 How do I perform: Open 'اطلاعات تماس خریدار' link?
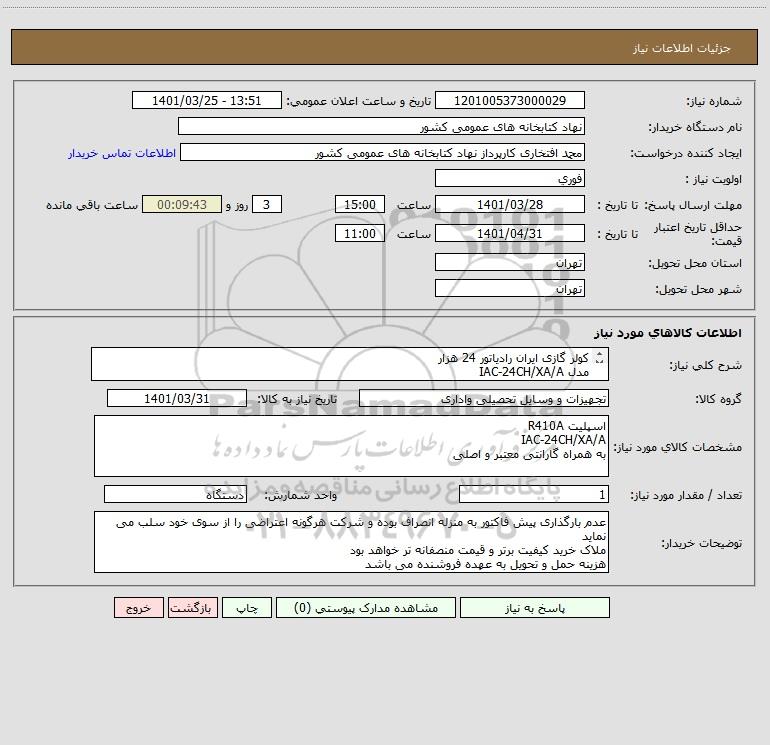(x=122, y=153)
